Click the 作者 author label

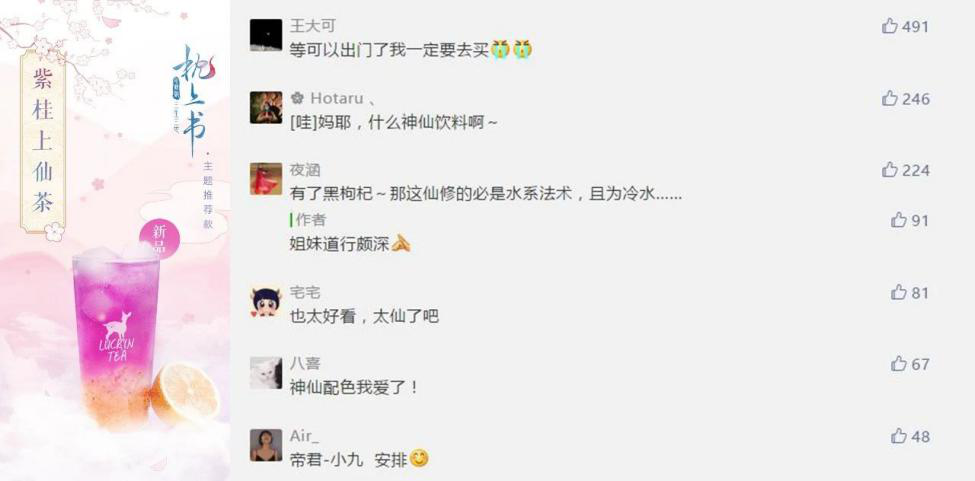[311, 220]
